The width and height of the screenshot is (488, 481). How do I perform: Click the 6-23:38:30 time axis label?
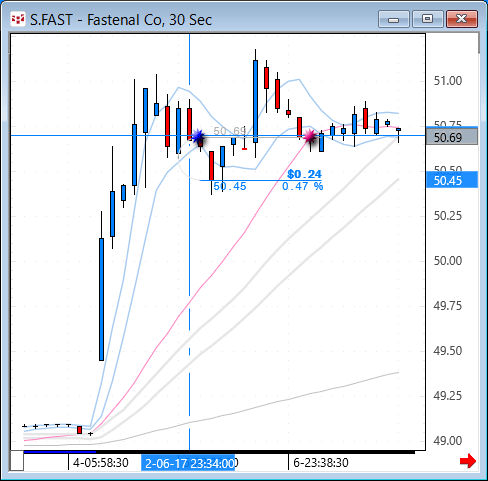click(321, 463)
